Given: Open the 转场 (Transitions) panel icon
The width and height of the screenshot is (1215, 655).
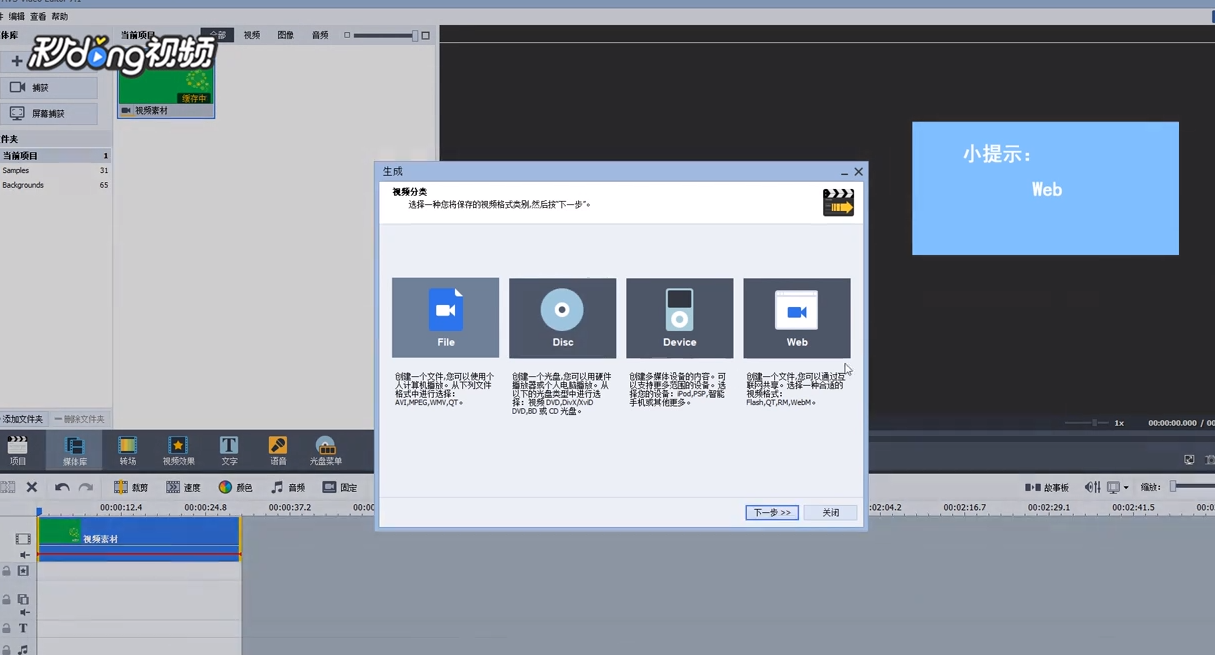Looking at the screenshot, I should 126,449.
